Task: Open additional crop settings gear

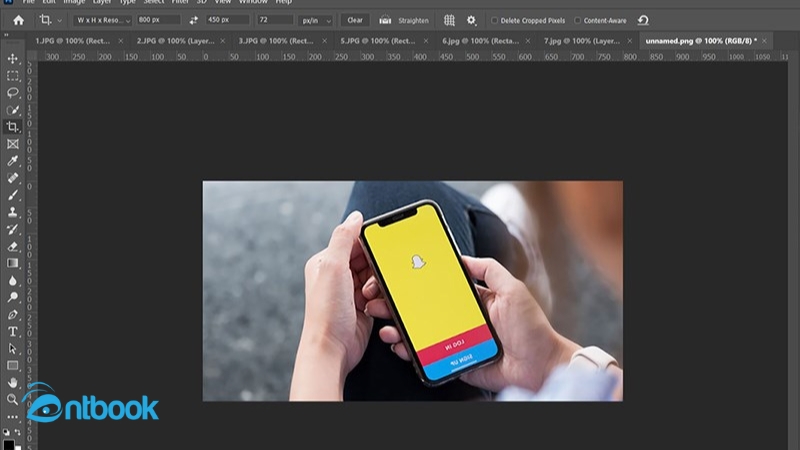Action: coord(471,20)
